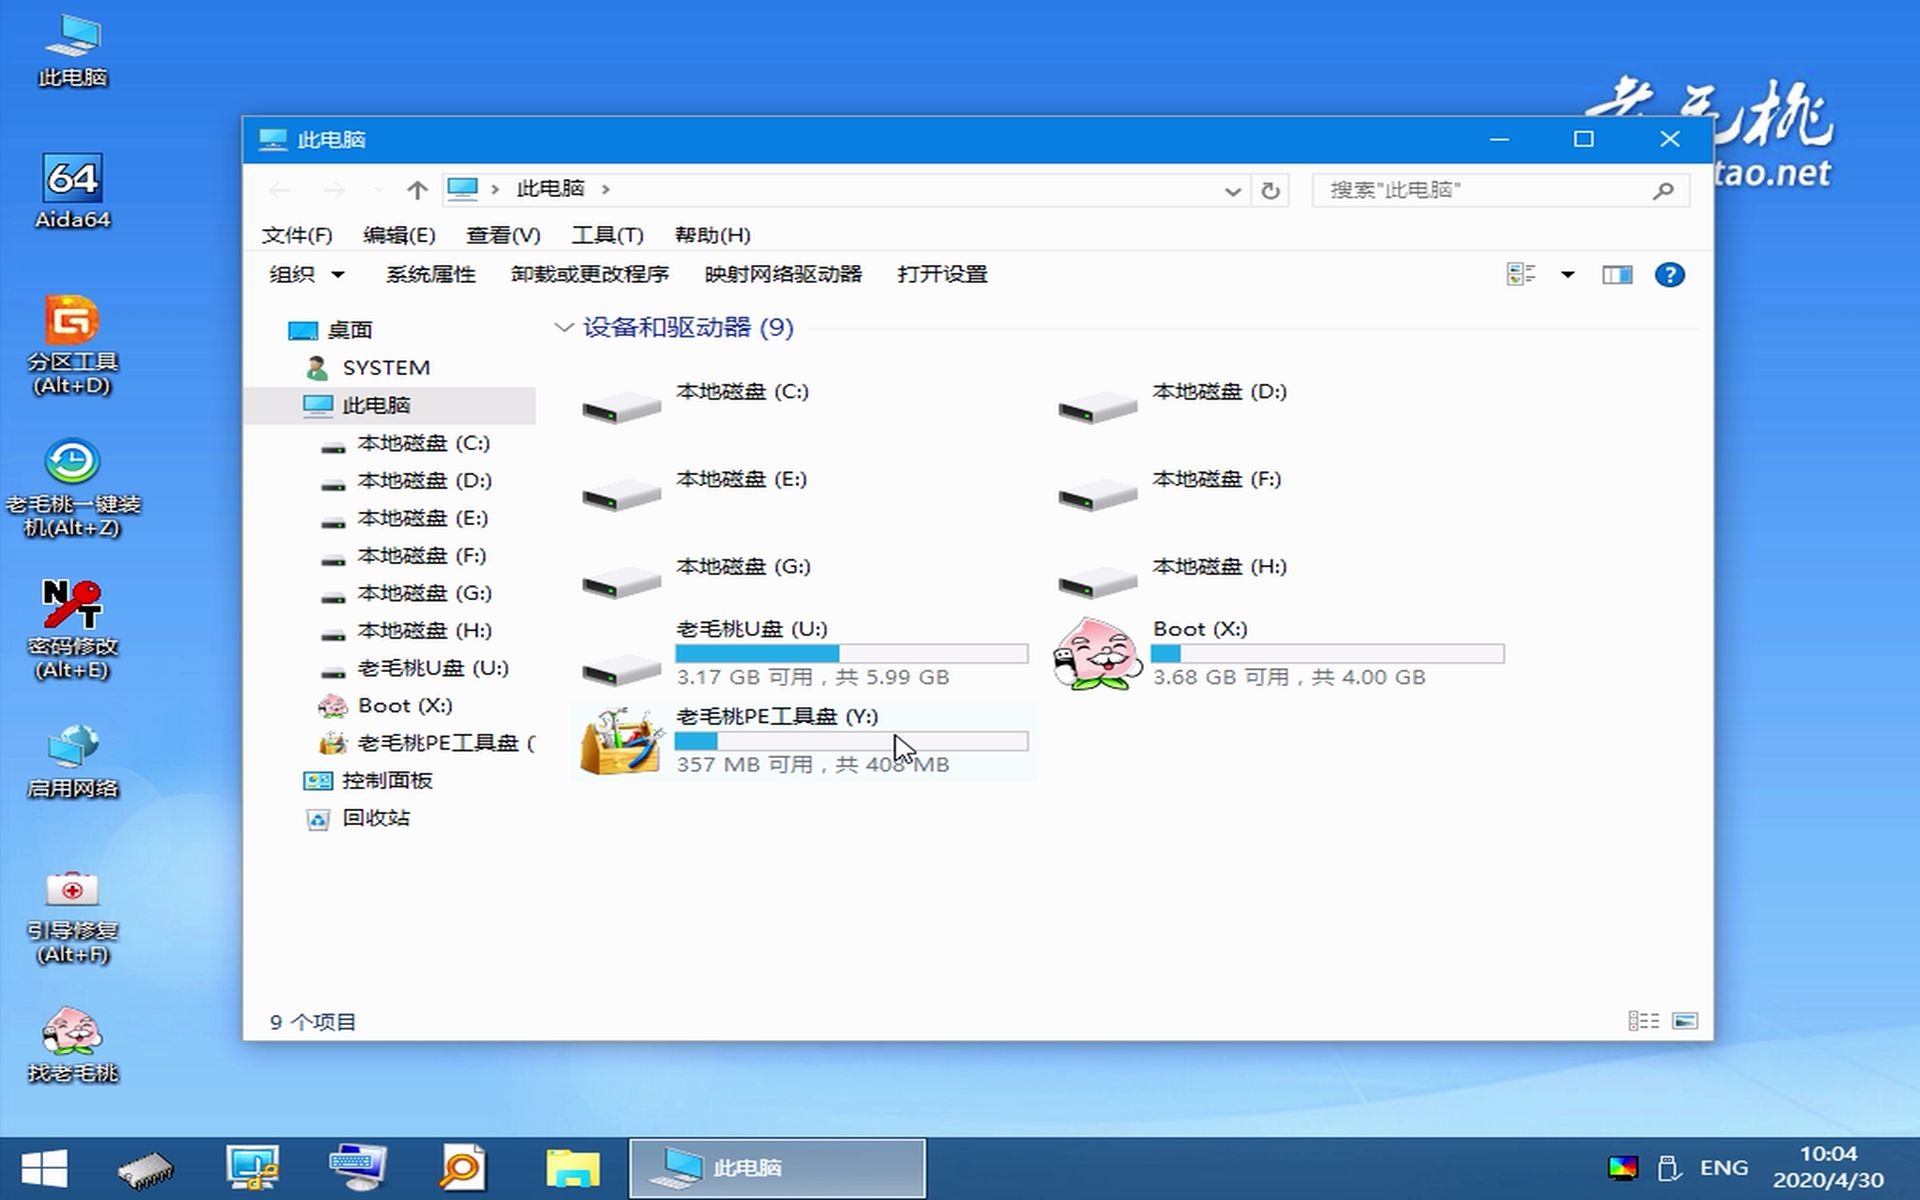1920x1200 pixels.
Task: Open the 组织 dropdown
Action: [x=306, y=274]
